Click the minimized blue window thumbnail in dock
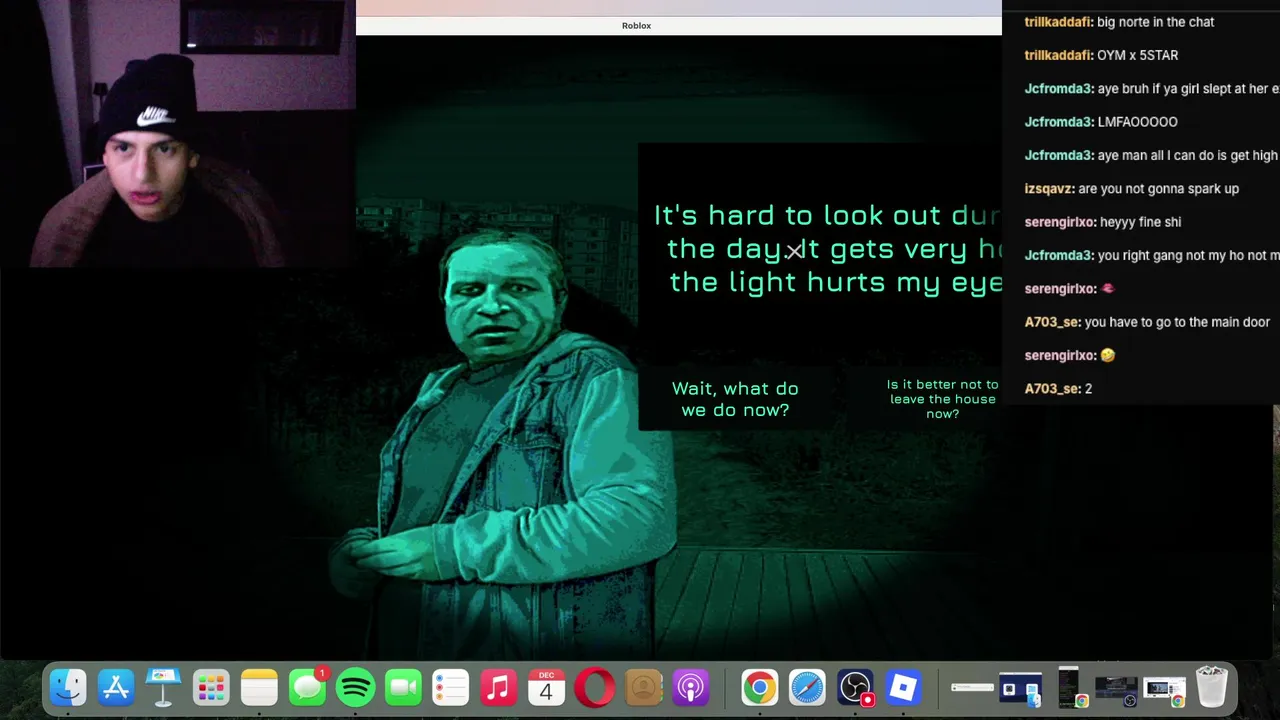Image resolution: width=1280 pixels, height=720 pixels. 1020,689
